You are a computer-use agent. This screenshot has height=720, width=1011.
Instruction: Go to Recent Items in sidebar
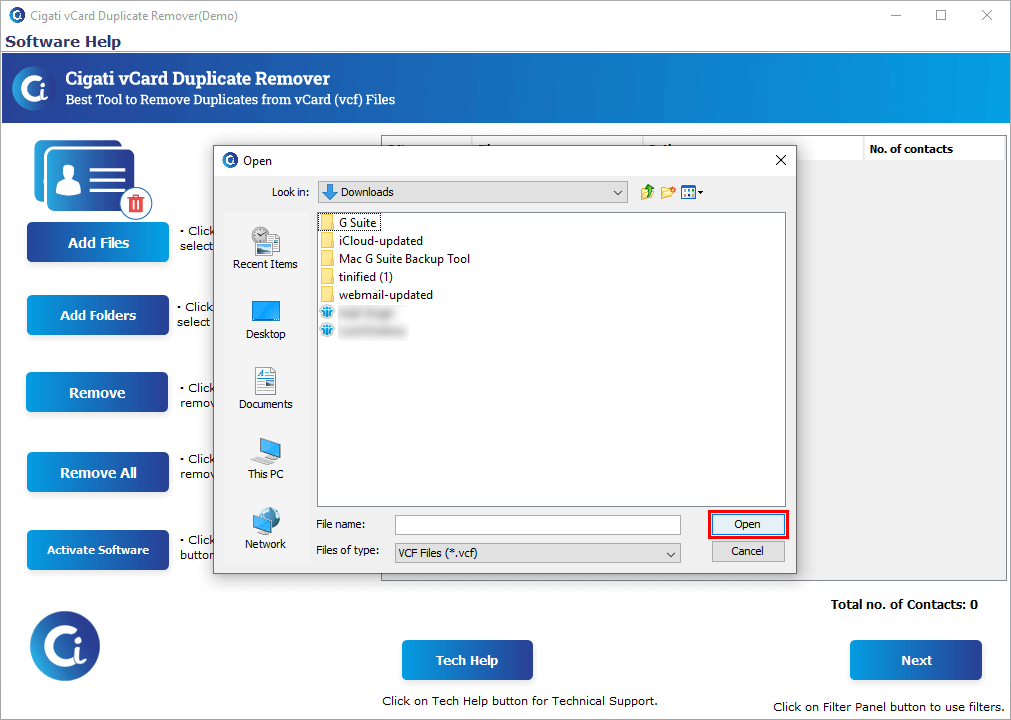pyautogui.click(x=265, y=248)
